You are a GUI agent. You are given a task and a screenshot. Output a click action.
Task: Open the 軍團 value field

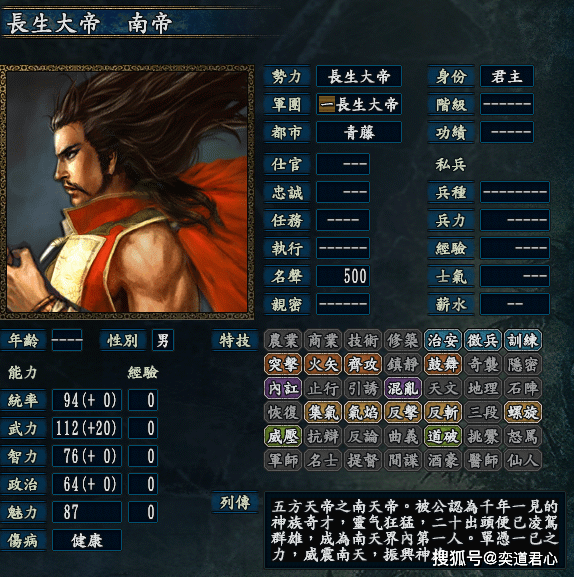click(359, 104)
